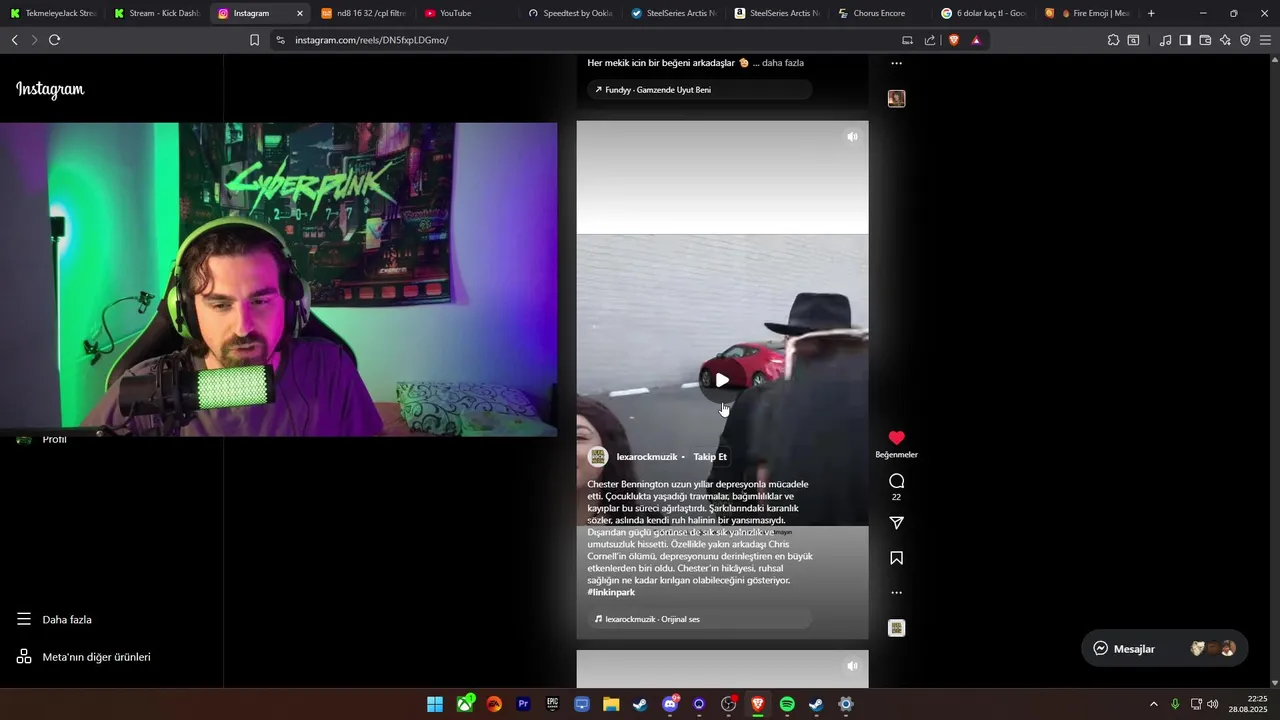Open Windows Start menu
This screenshot has height=720, width=1280.
435,704
